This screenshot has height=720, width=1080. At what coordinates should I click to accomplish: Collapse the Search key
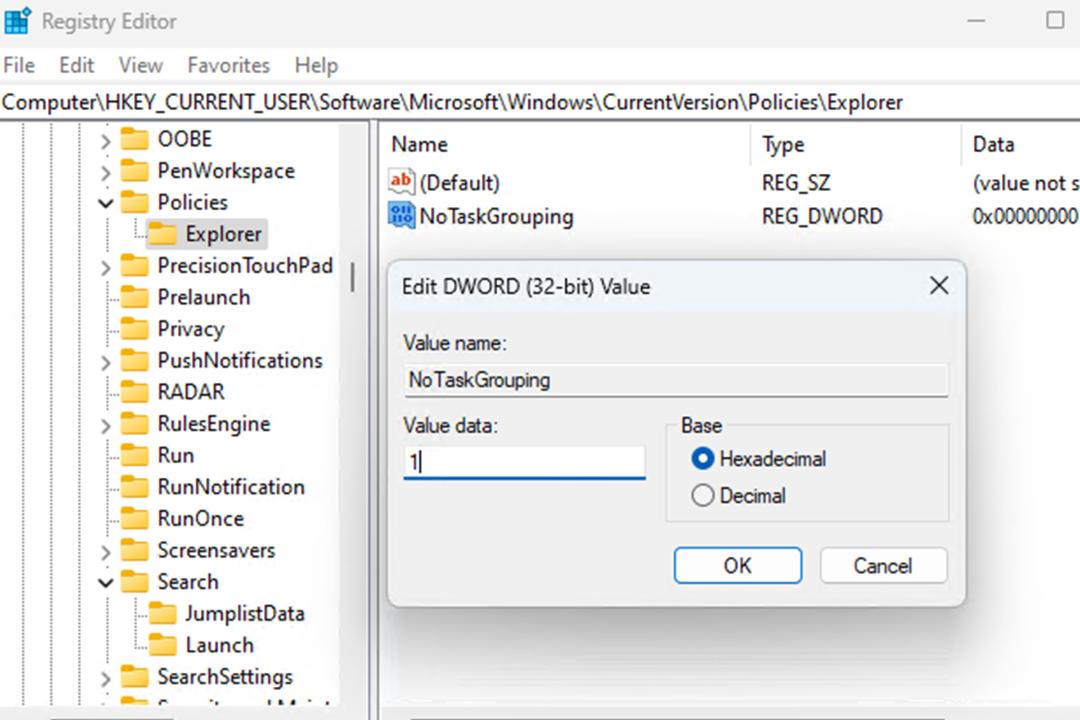click(105, 583)
